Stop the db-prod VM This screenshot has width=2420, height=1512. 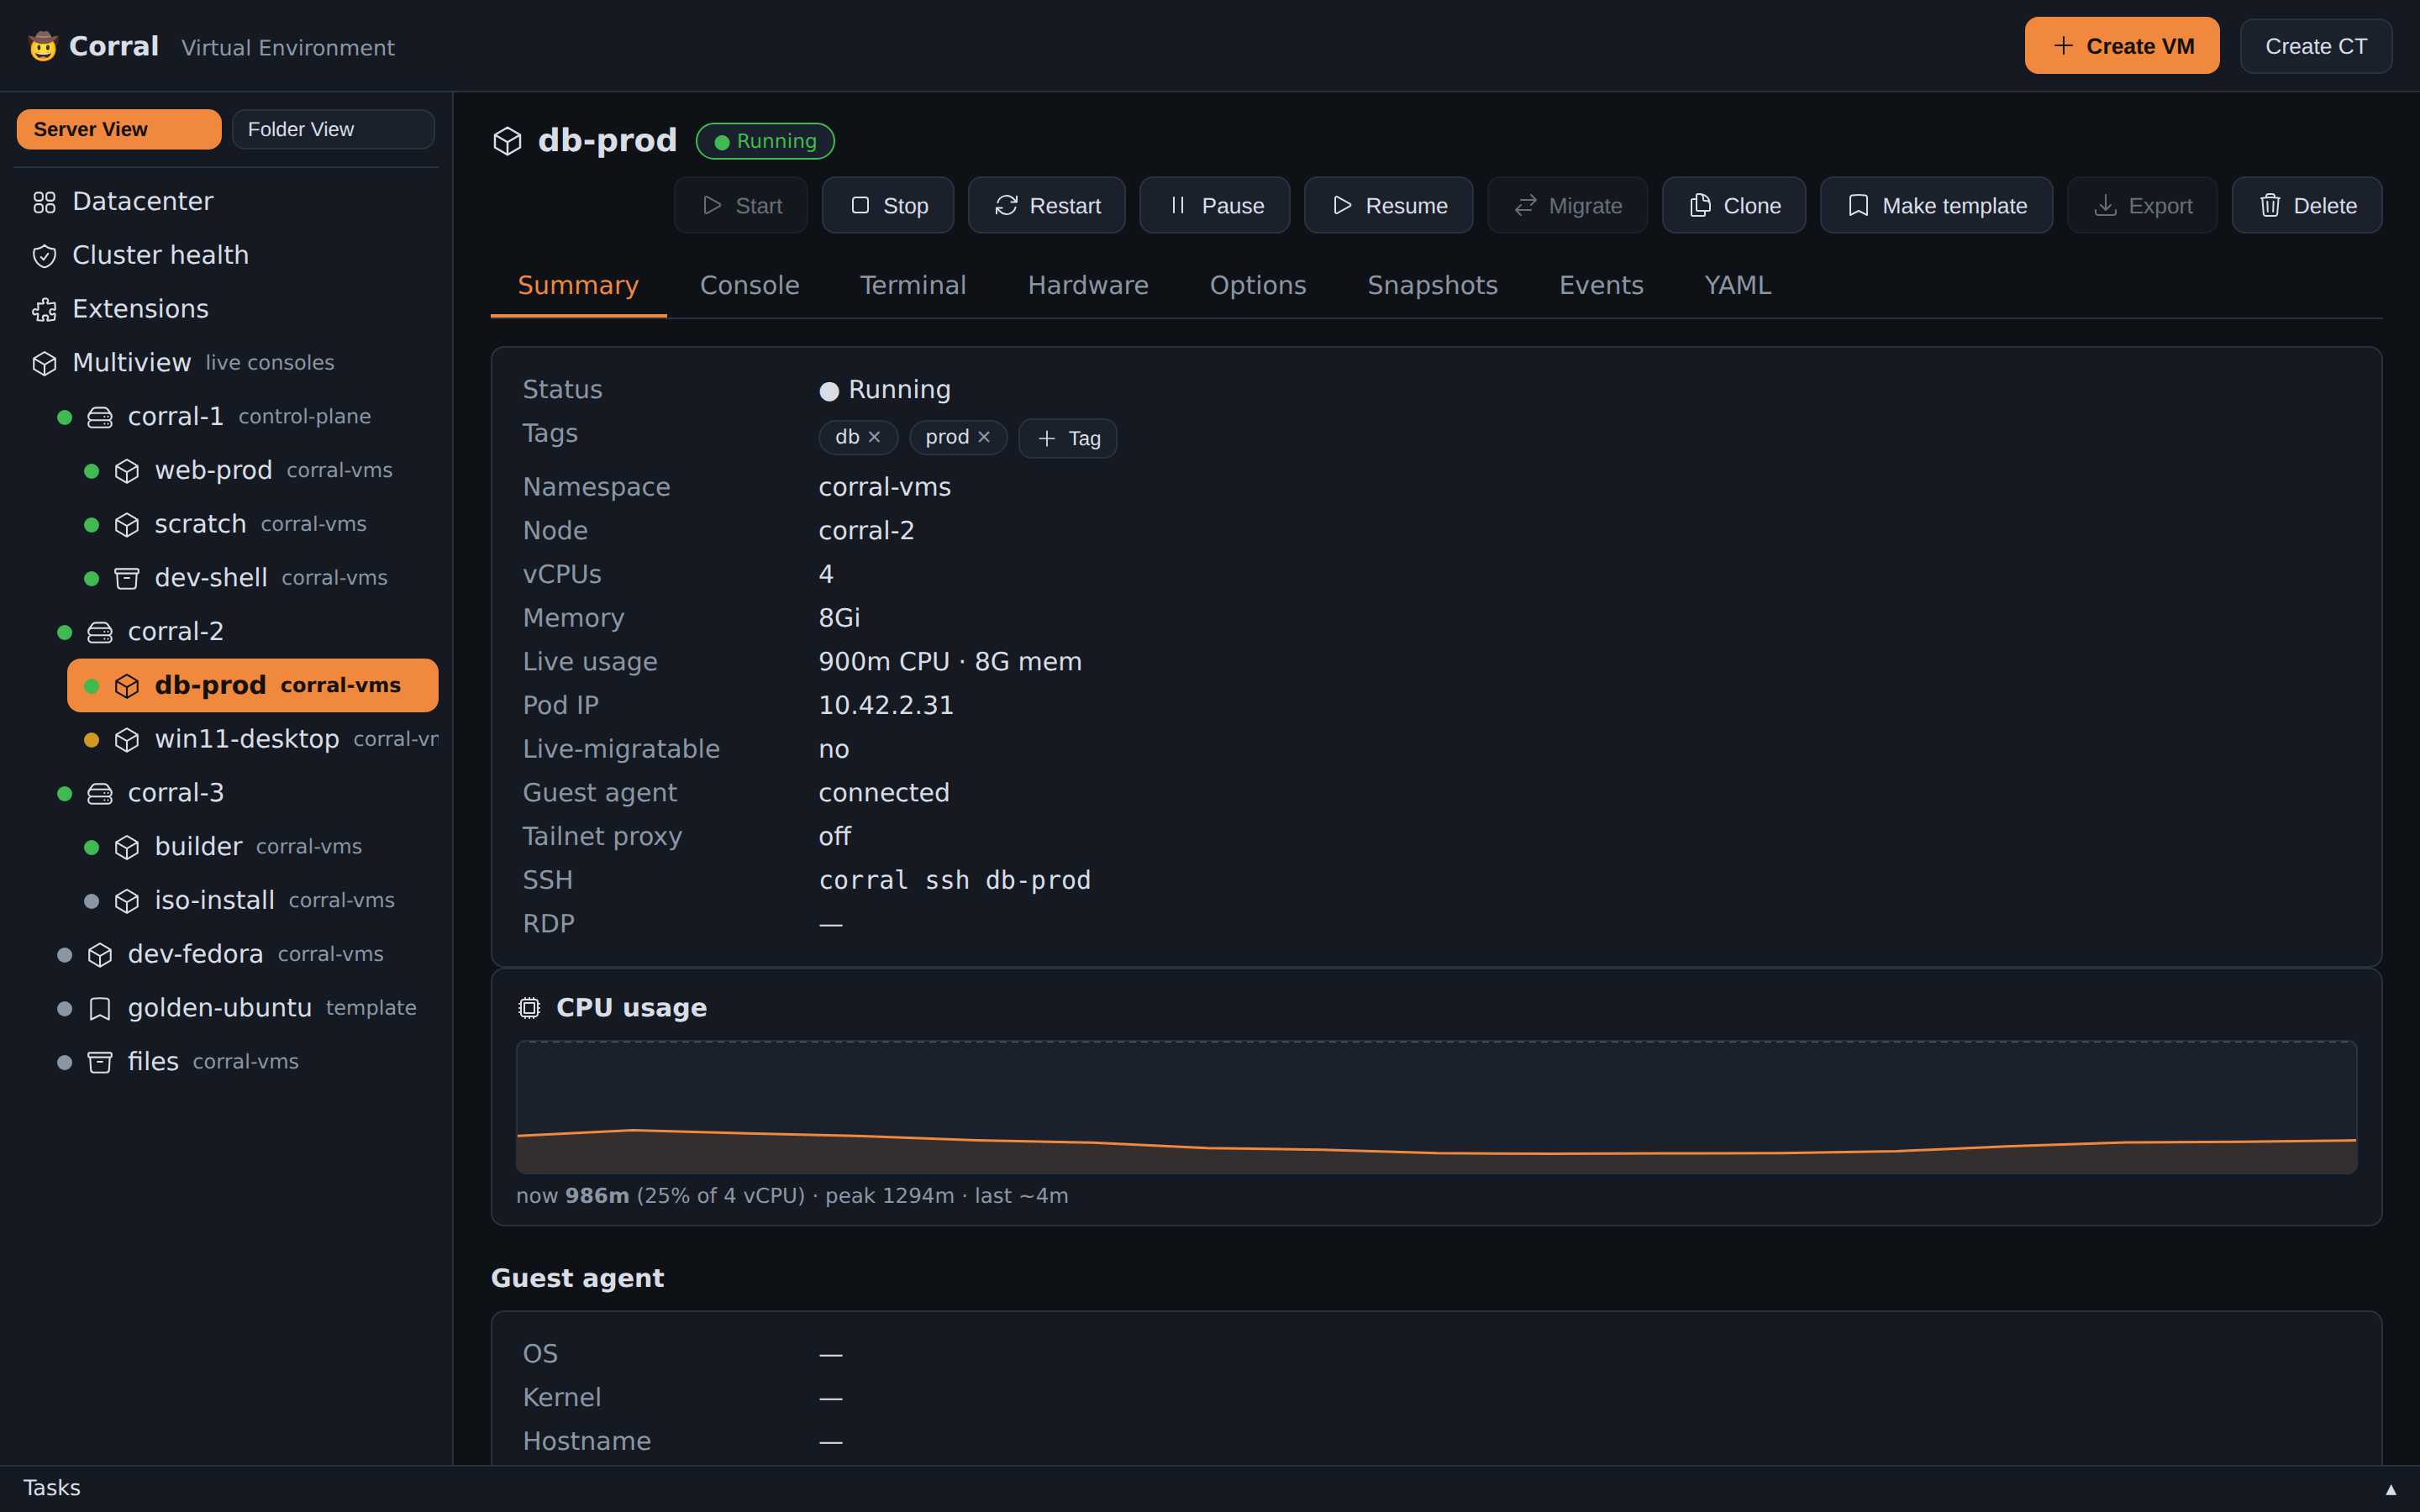point(888,205)
